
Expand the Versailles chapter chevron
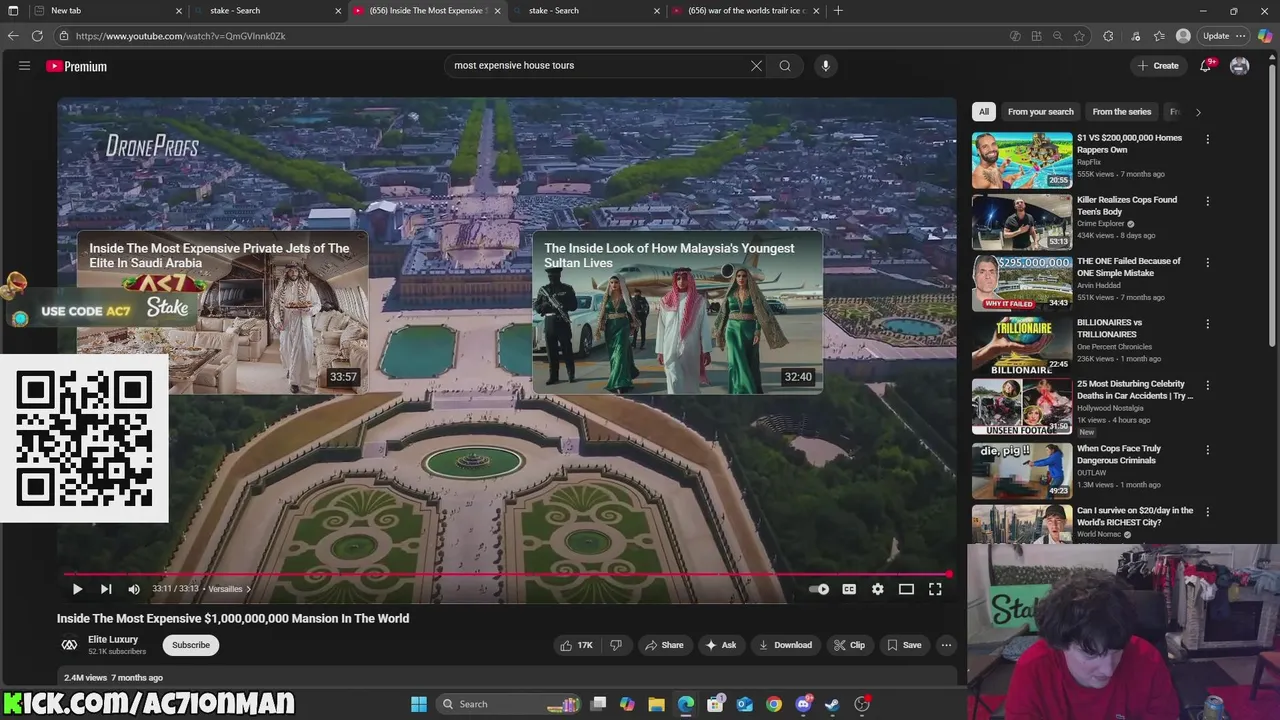coord(248,589)
